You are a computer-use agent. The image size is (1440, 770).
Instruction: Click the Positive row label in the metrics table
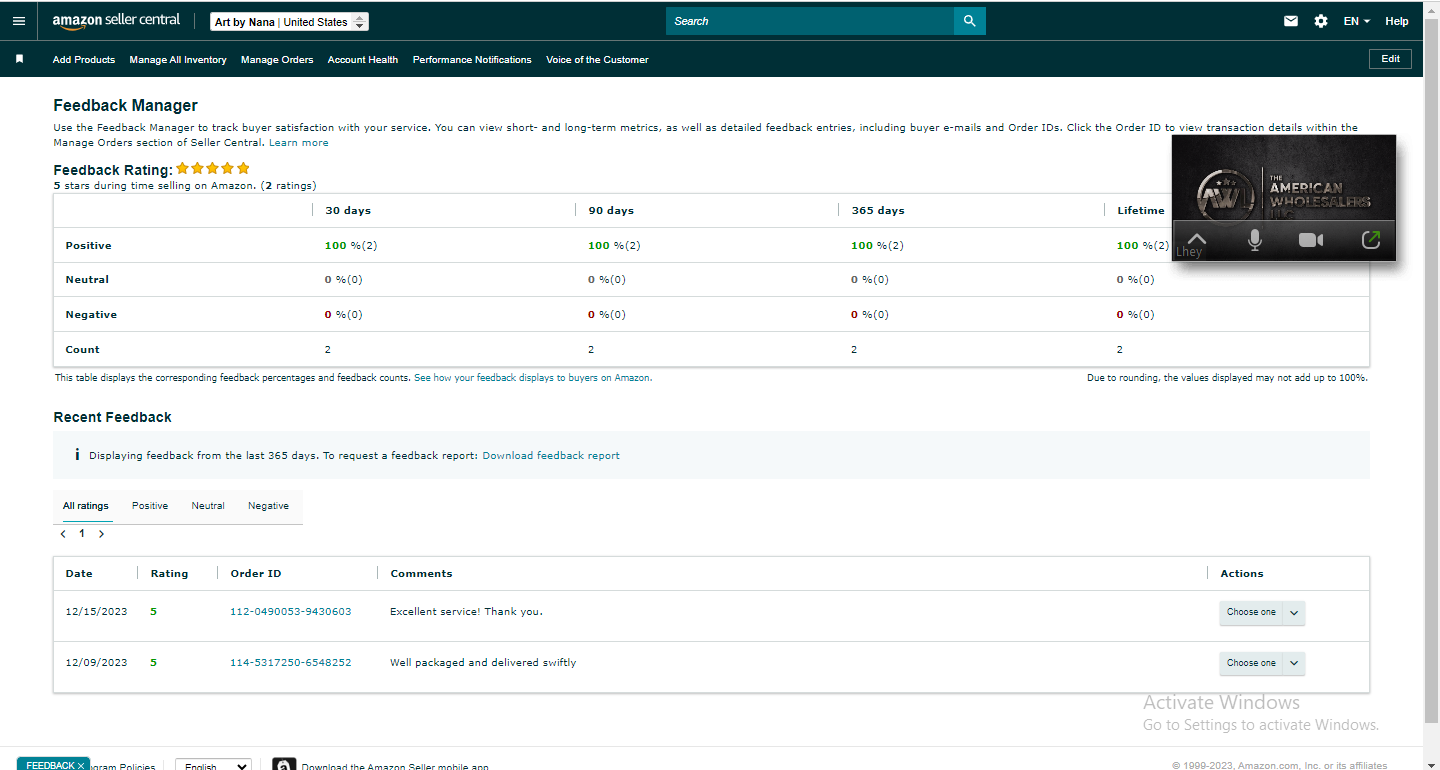click(89, 246)
